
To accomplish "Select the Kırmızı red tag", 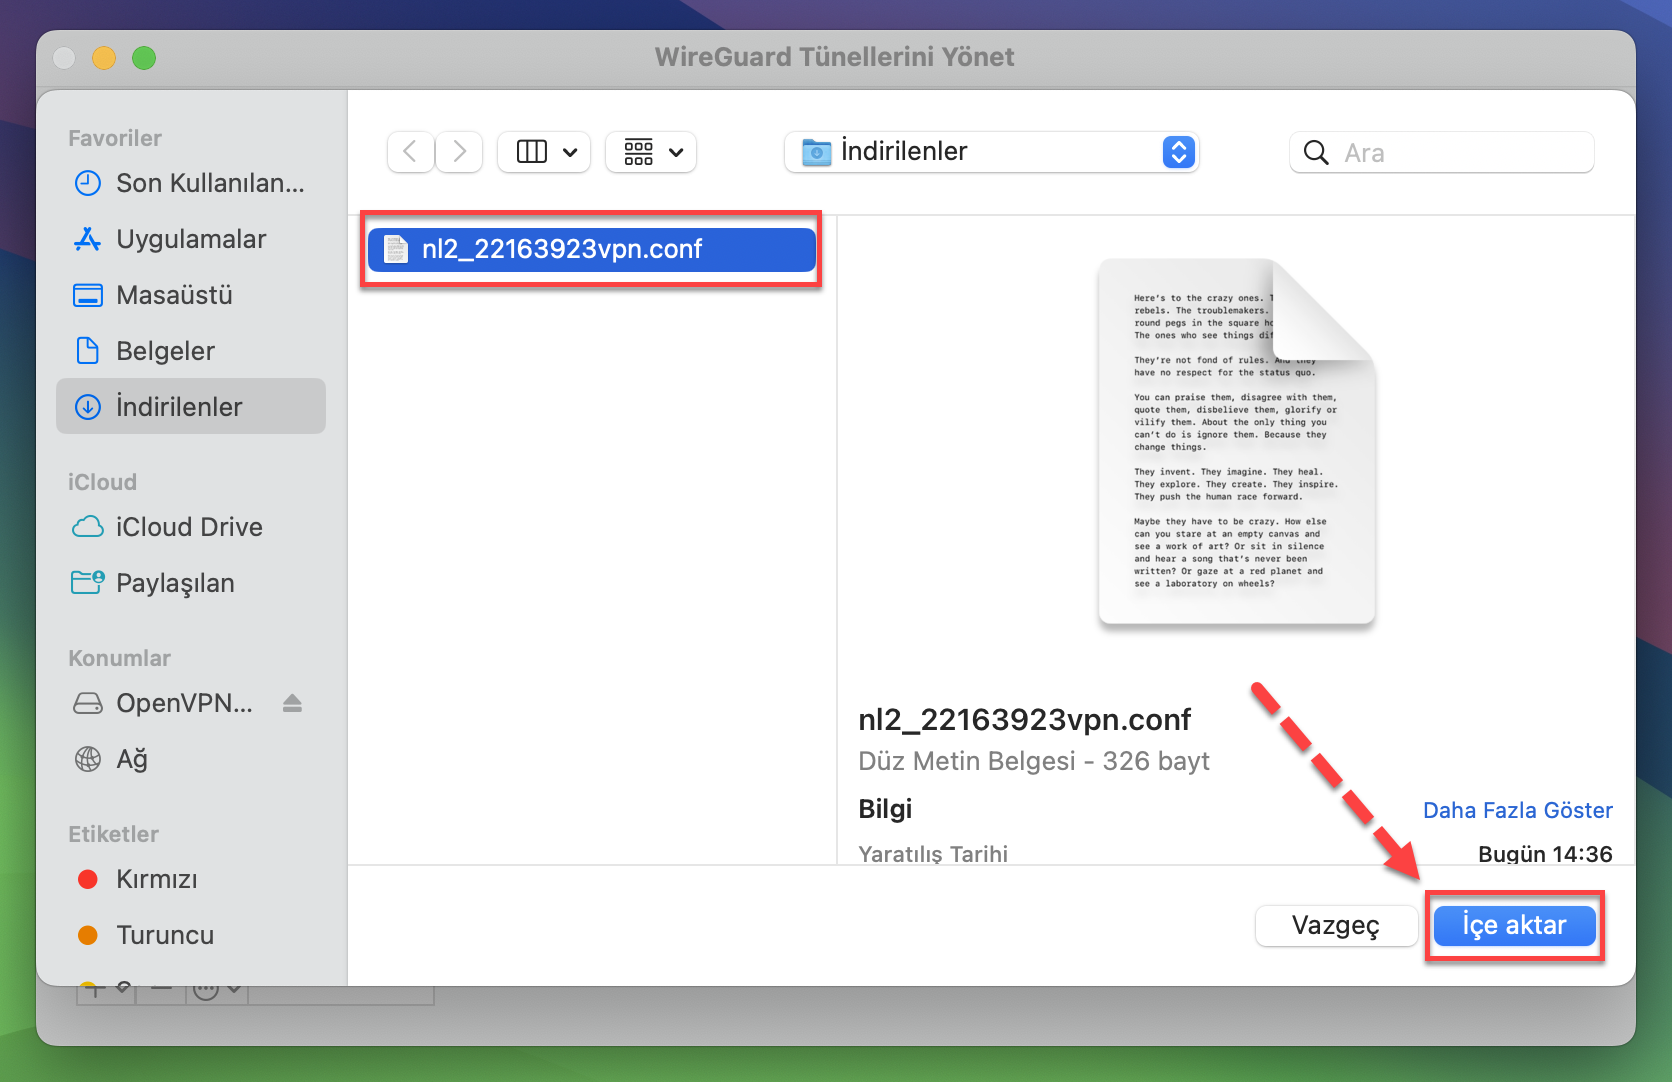I will point(156,879).
